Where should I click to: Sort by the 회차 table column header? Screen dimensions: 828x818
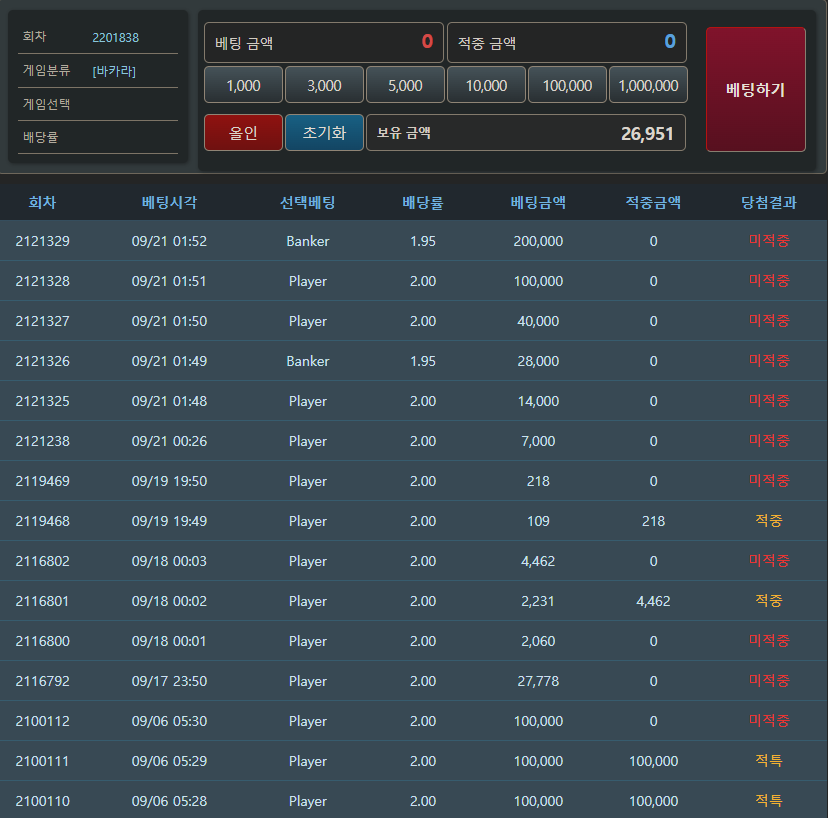[x=42, y=202]
